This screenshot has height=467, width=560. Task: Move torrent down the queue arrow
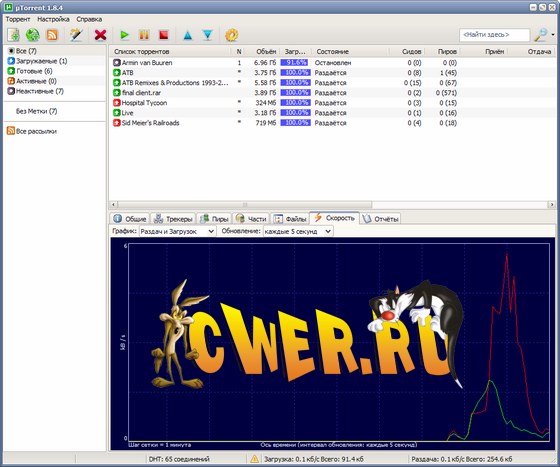click(207, 35)
